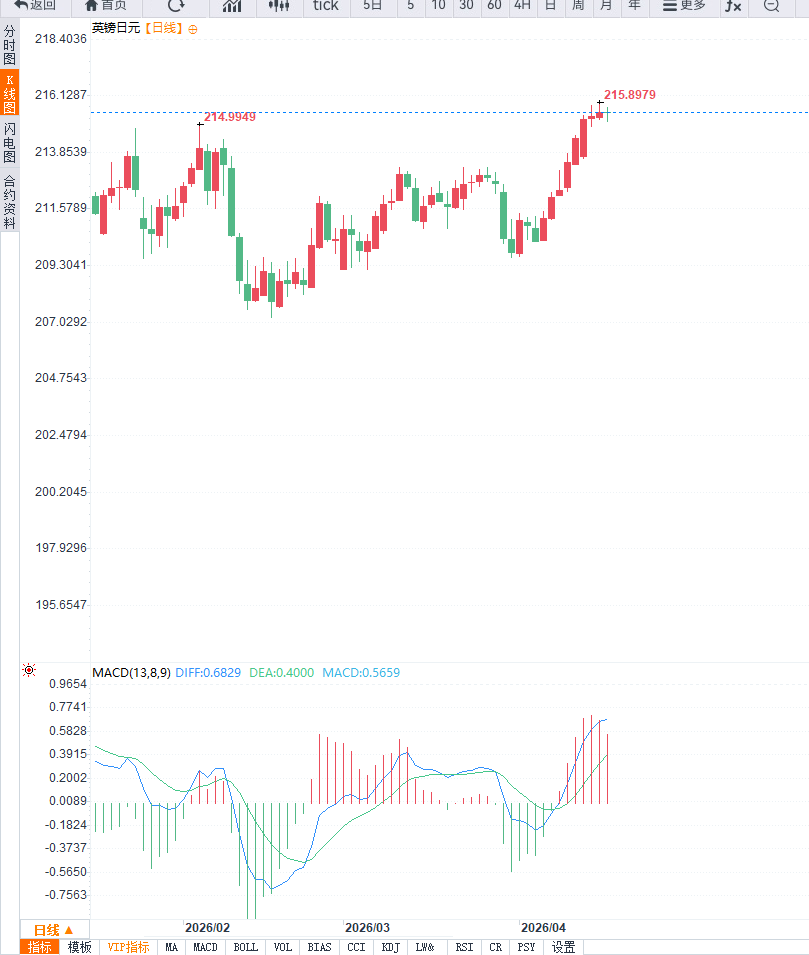
Task: Choose the CR indicator
Action: [x=496, y=947]
